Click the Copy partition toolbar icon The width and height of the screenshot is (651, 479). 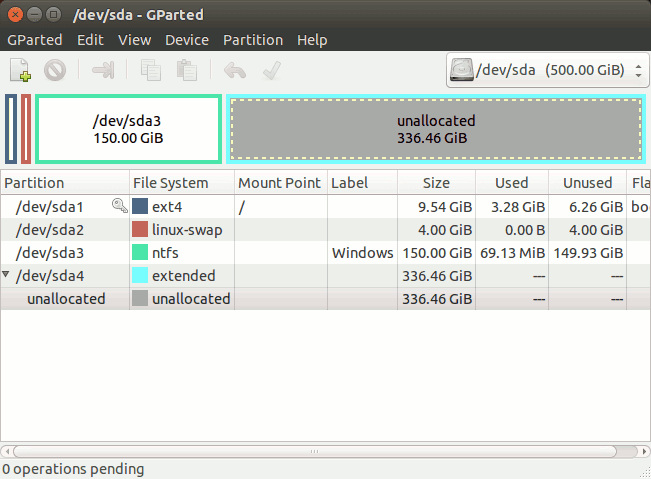point(151,70)
